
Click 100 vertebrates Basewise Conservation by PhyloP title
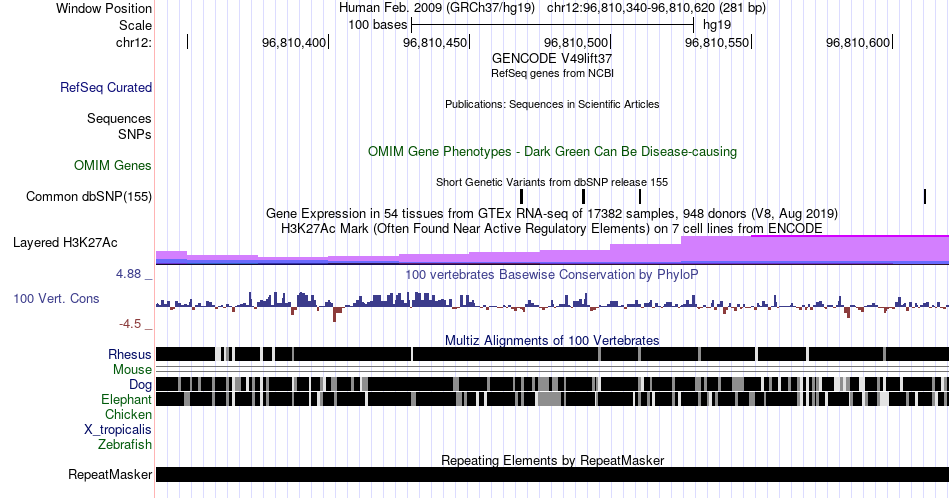(x=552, y=274)
